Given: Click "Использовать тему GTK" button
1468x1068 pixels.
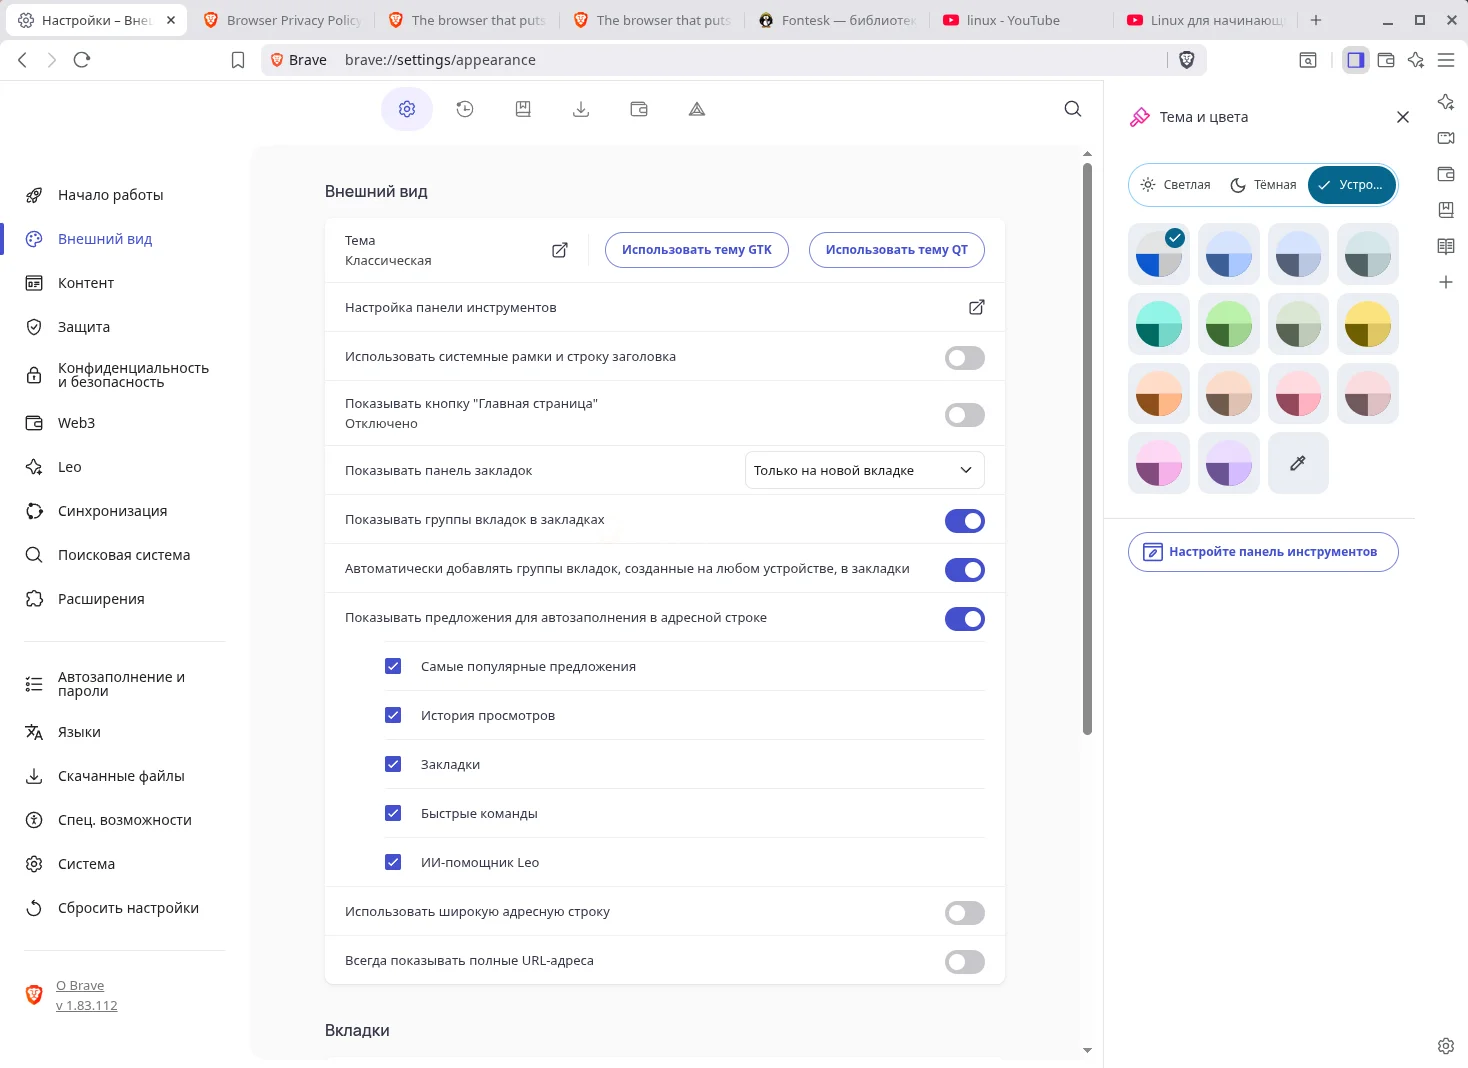Looking at the screenshot, I should (696, 250).
